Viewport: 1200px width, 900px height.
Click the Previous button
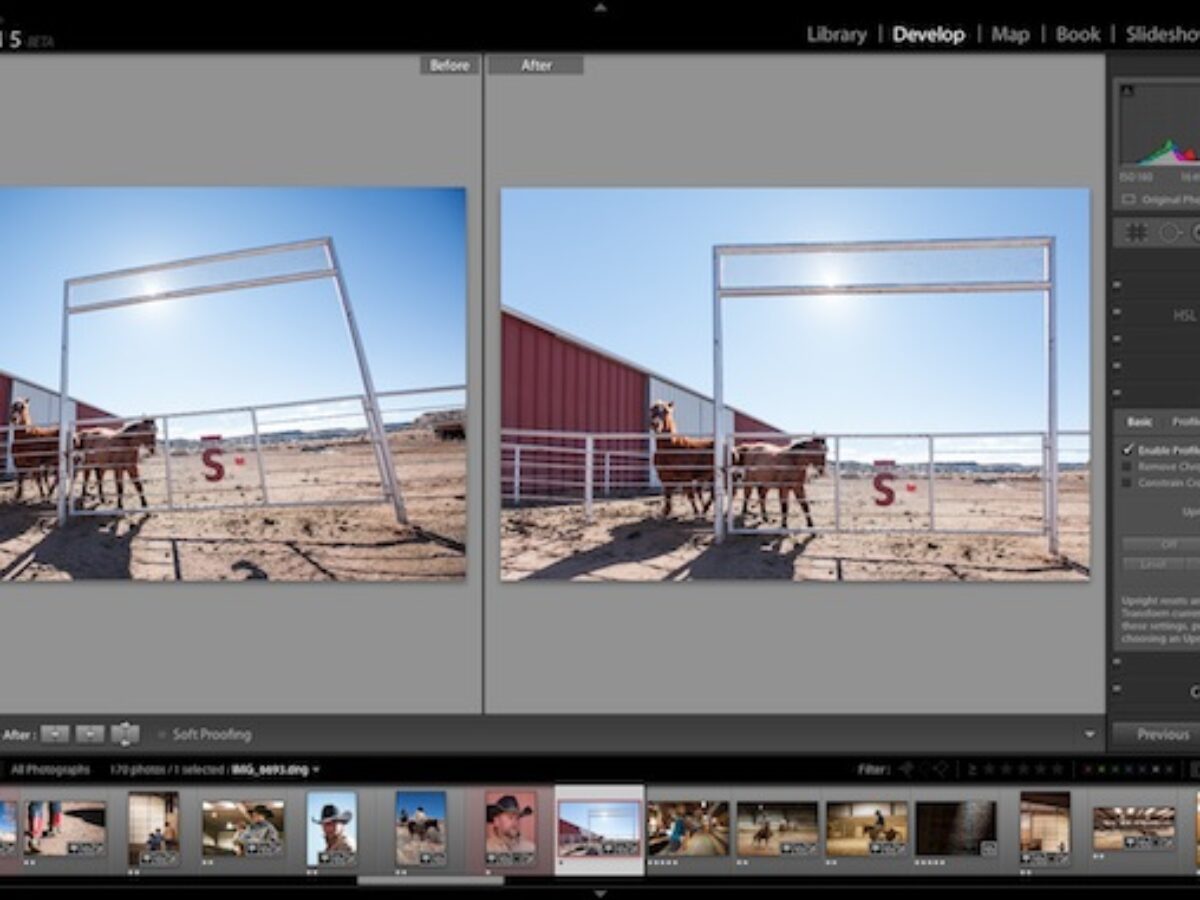(x=1165, y=733)
